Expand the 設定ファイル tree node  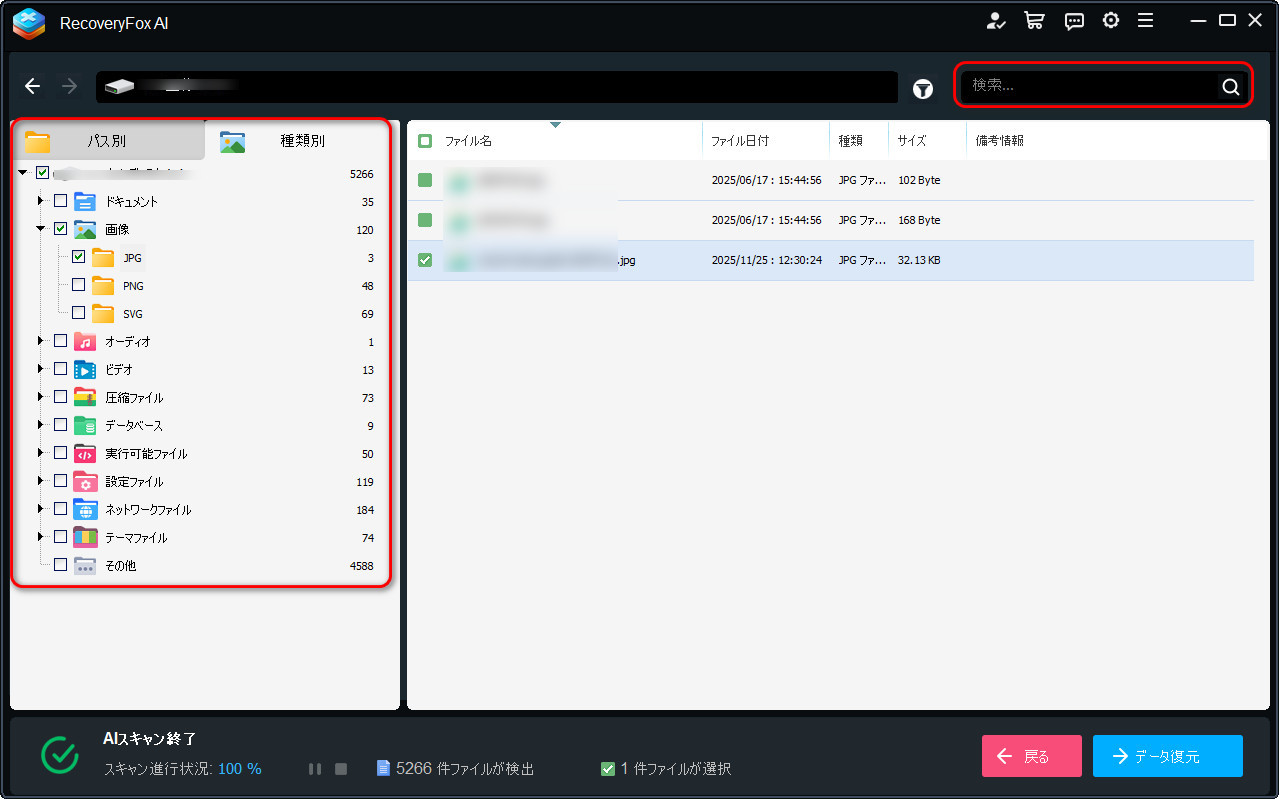pos(41,481)
